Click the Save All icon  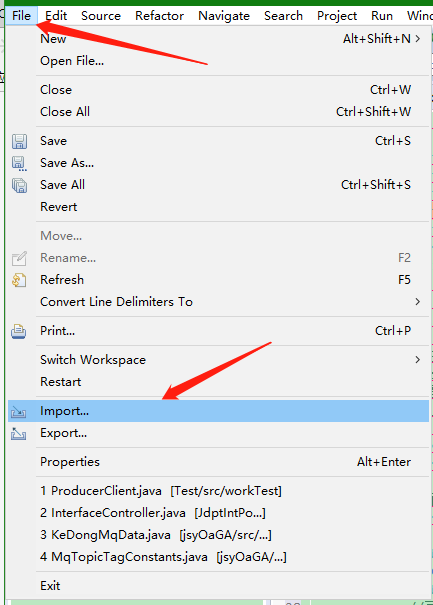click(19, 185)
